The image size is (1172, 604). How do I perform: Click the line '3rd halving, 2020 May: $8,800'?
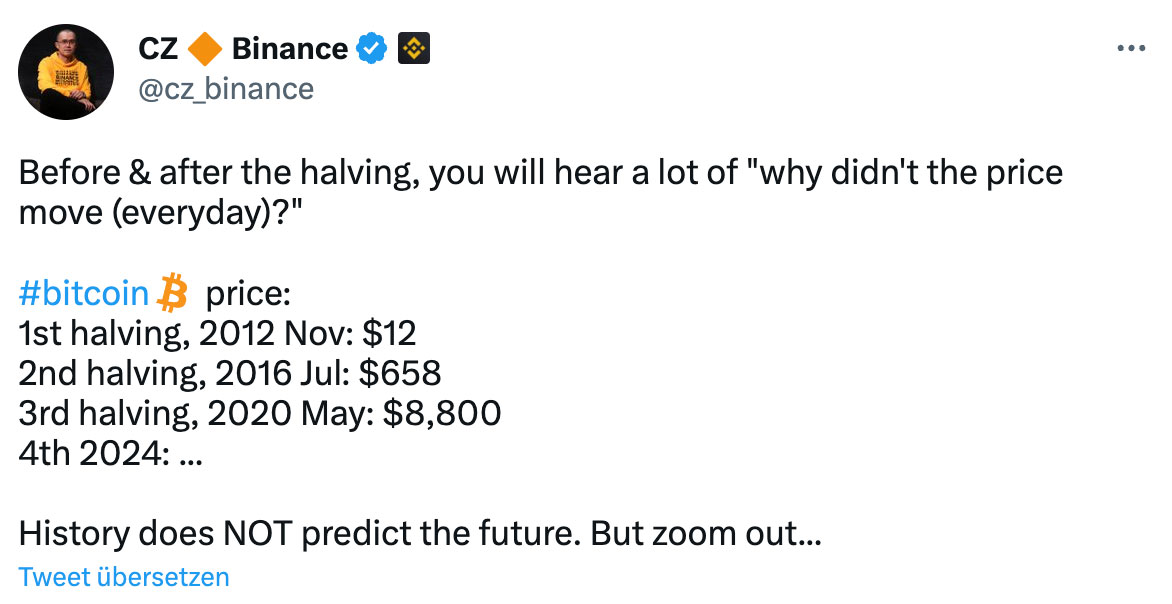pyautogui.click(x=259, y=413)
